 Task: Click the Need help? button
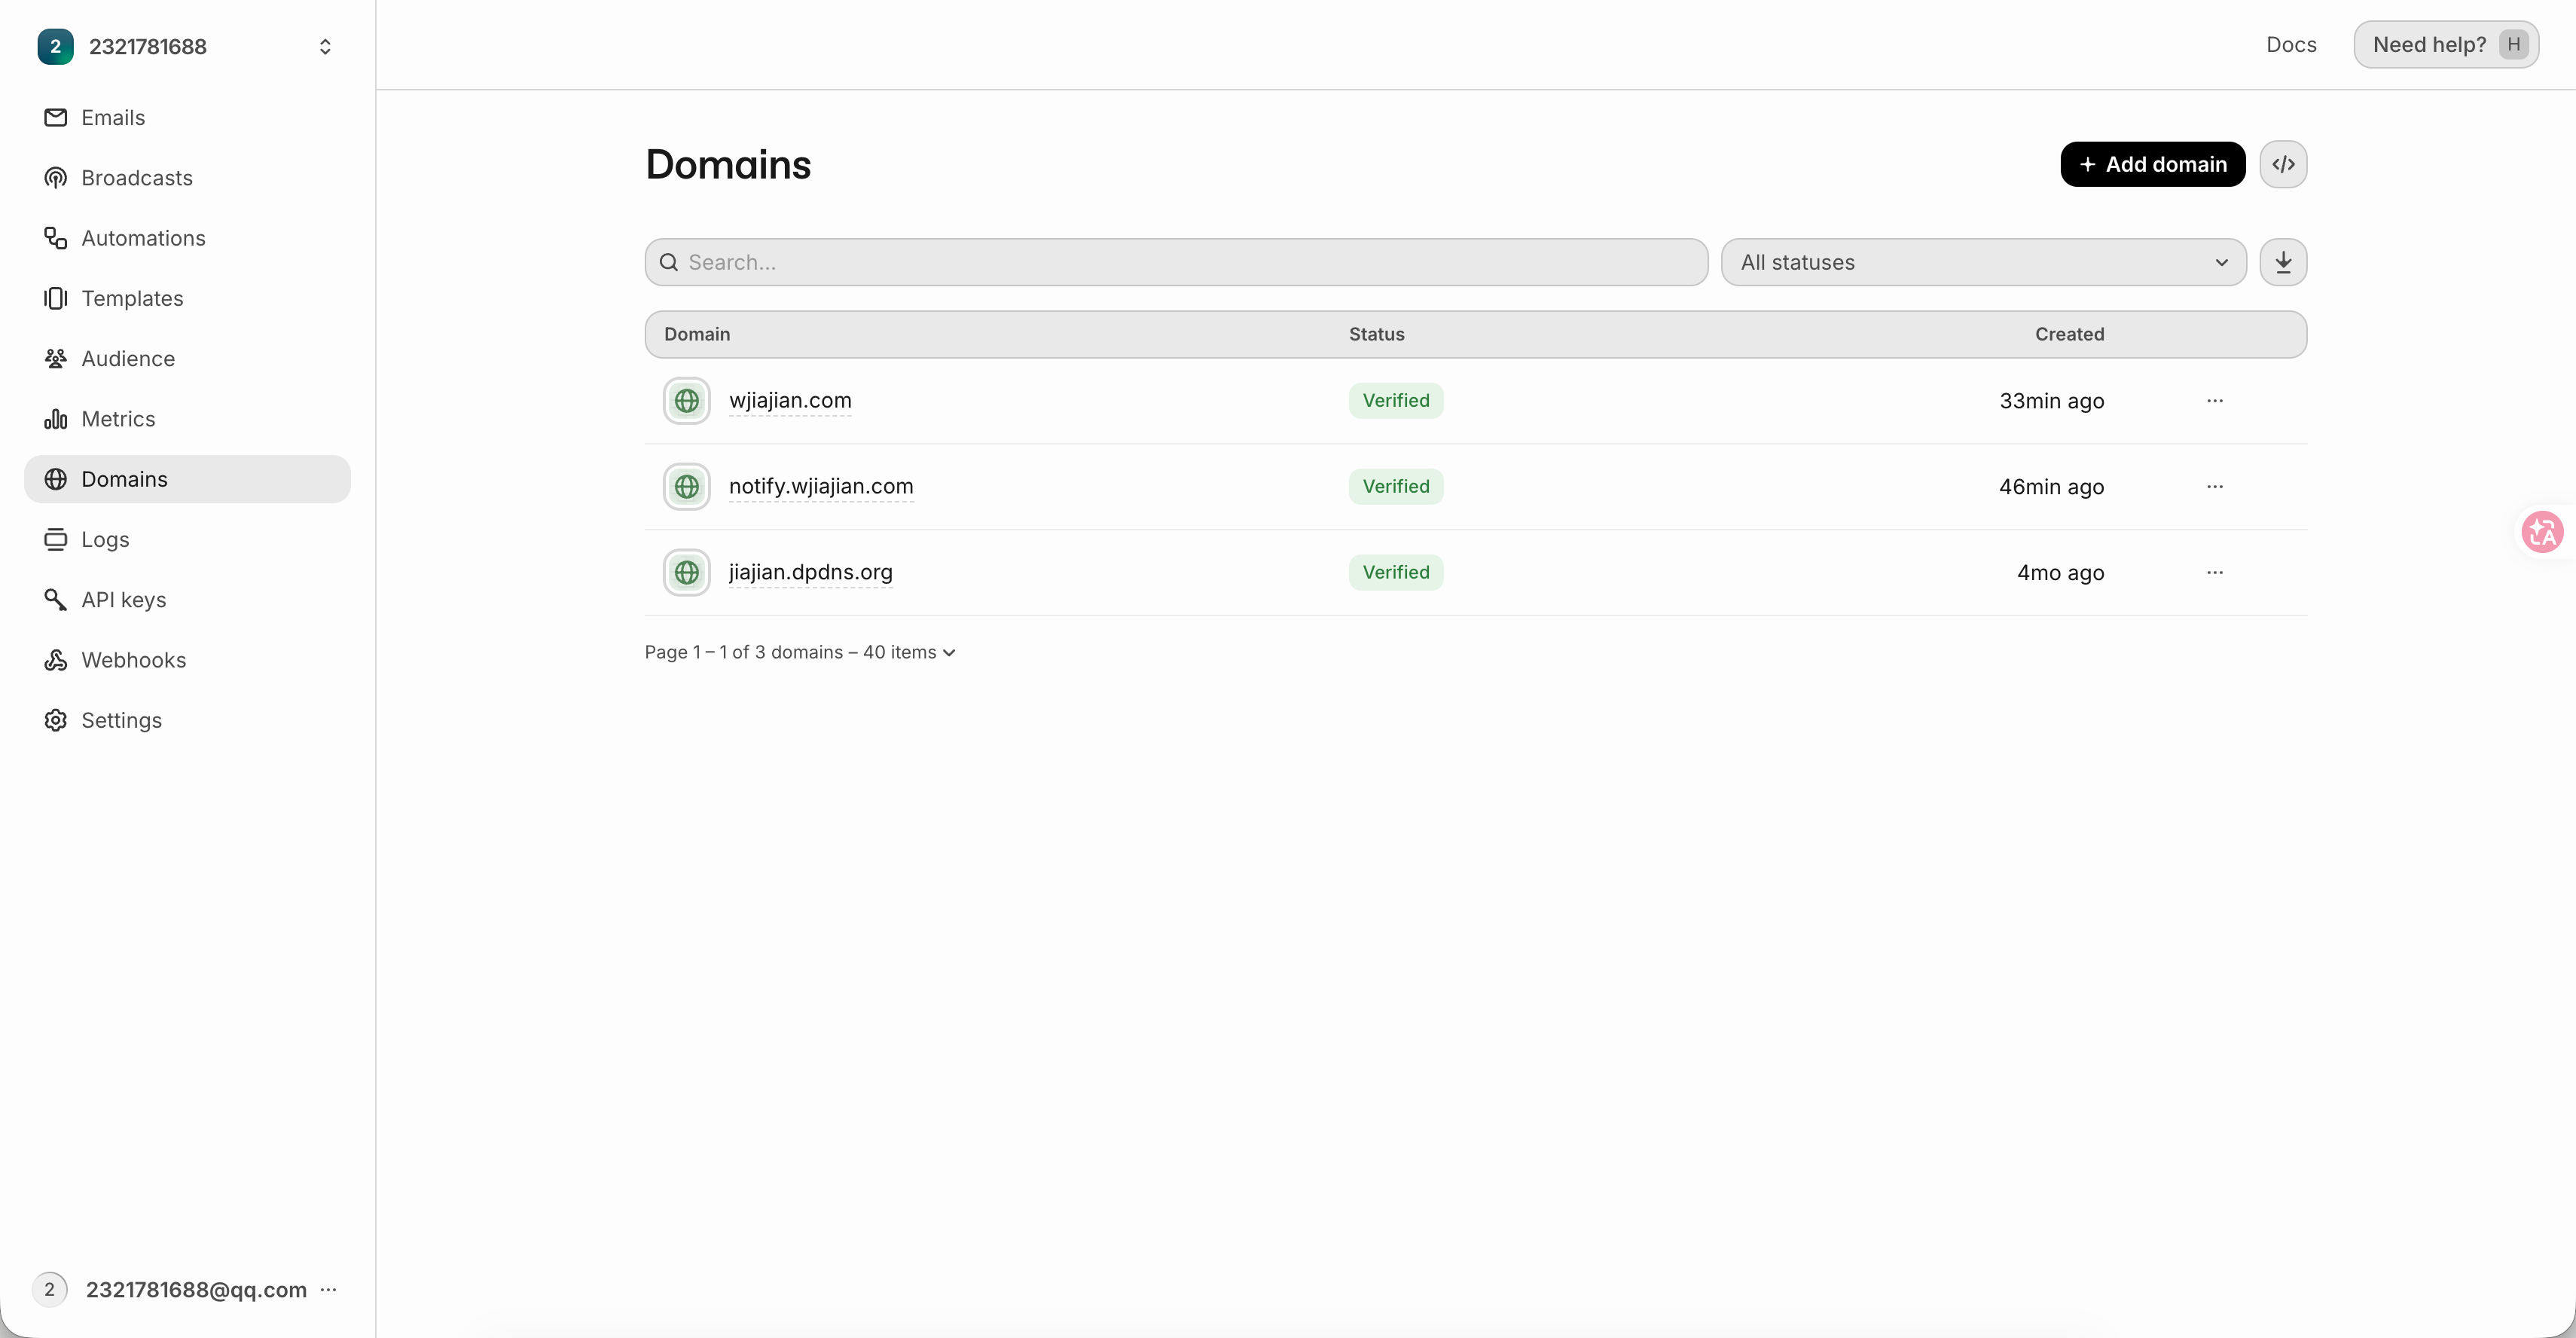2445,44
